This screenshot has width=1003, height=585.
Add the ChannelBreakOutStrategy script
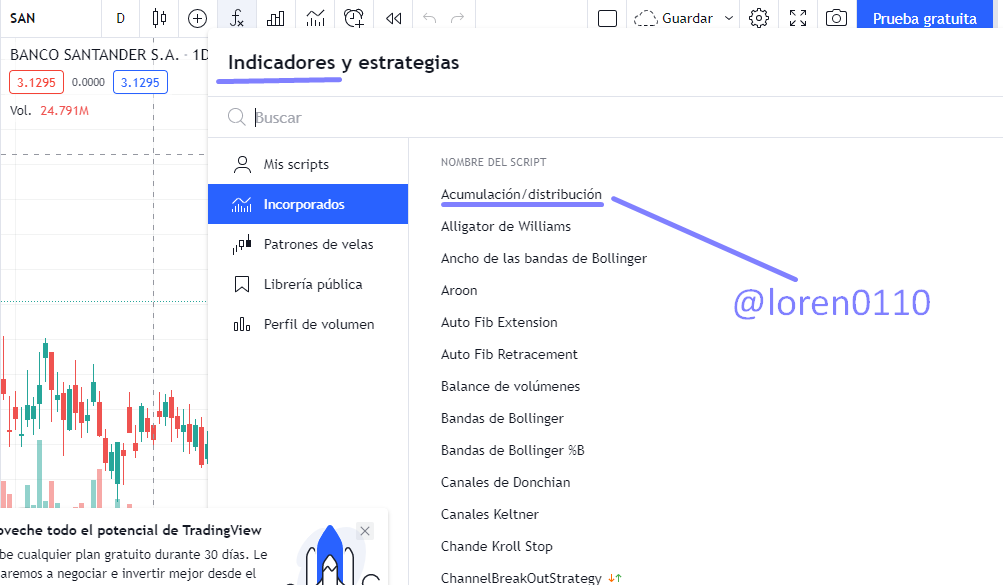(521, 577)
